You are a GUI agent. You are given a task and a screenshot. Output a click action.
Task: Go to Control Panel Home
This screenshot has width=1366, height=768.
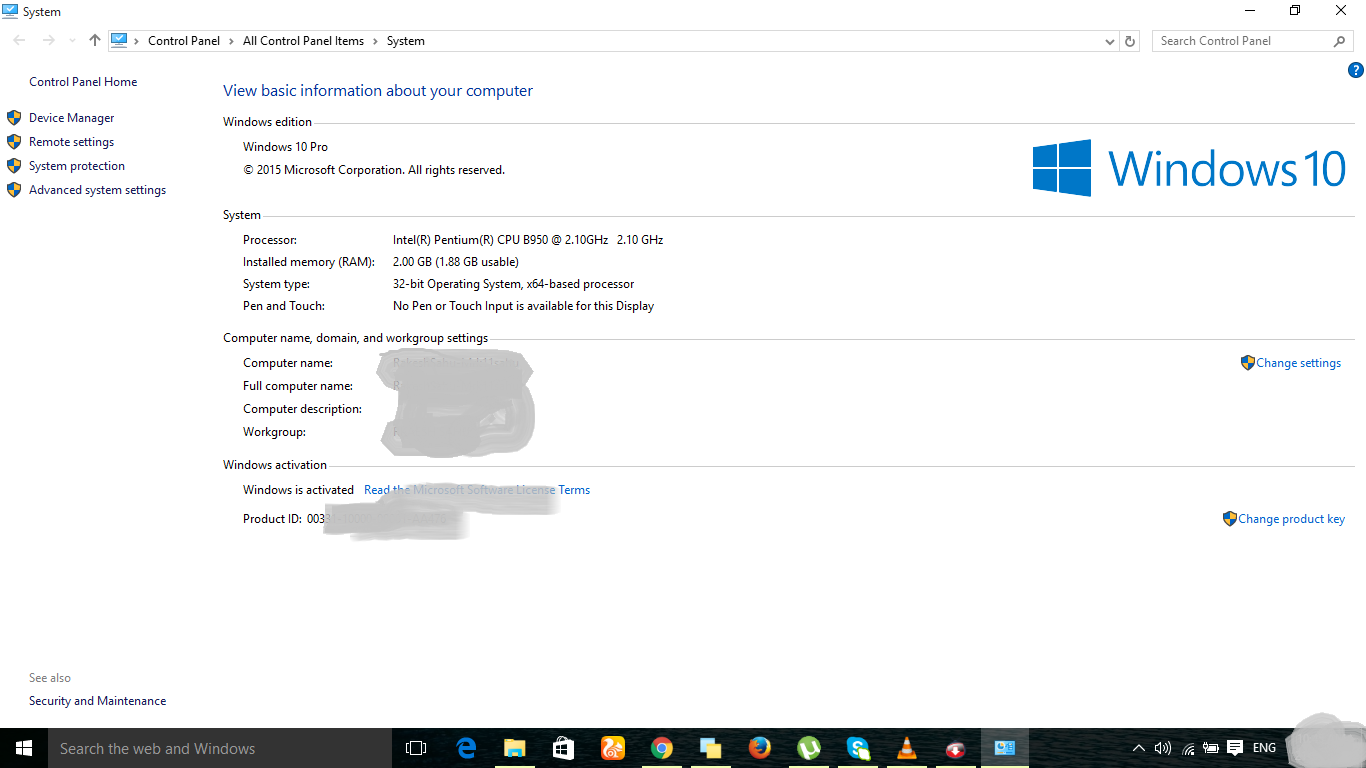[83, 81]
